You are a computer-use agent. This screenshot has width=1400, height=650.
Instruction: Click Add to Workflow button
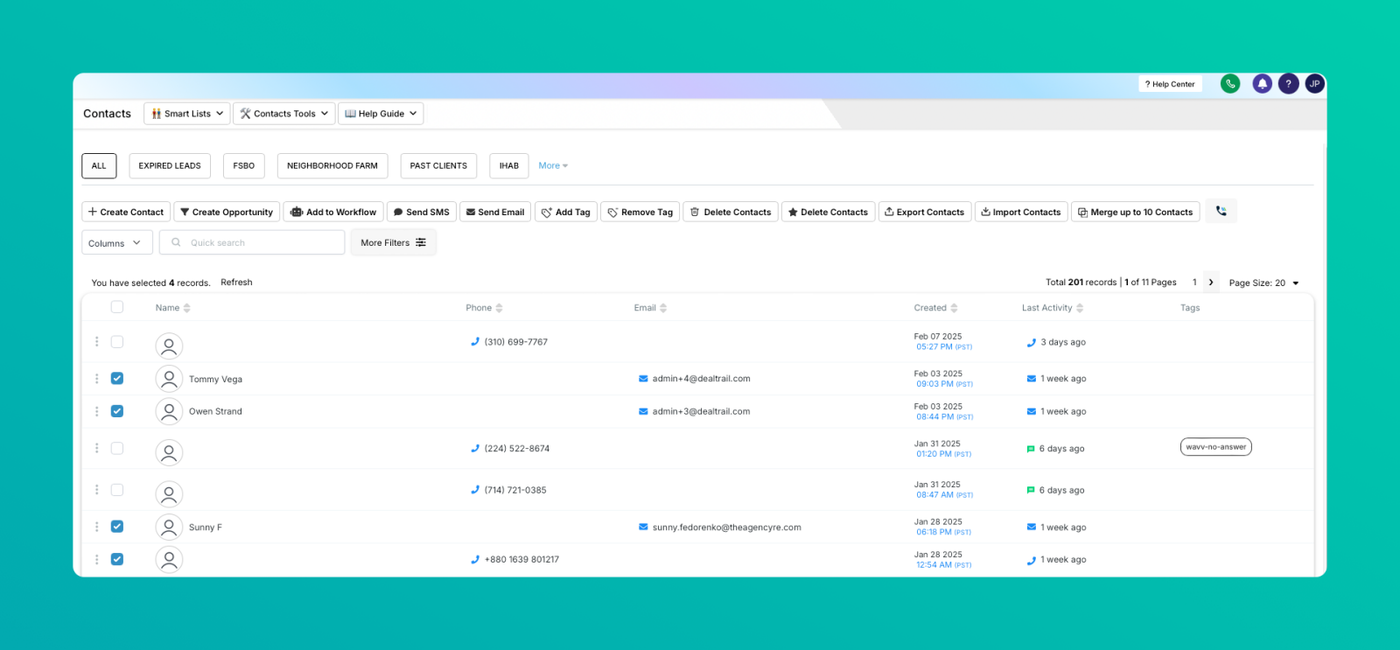pos(334,212)
